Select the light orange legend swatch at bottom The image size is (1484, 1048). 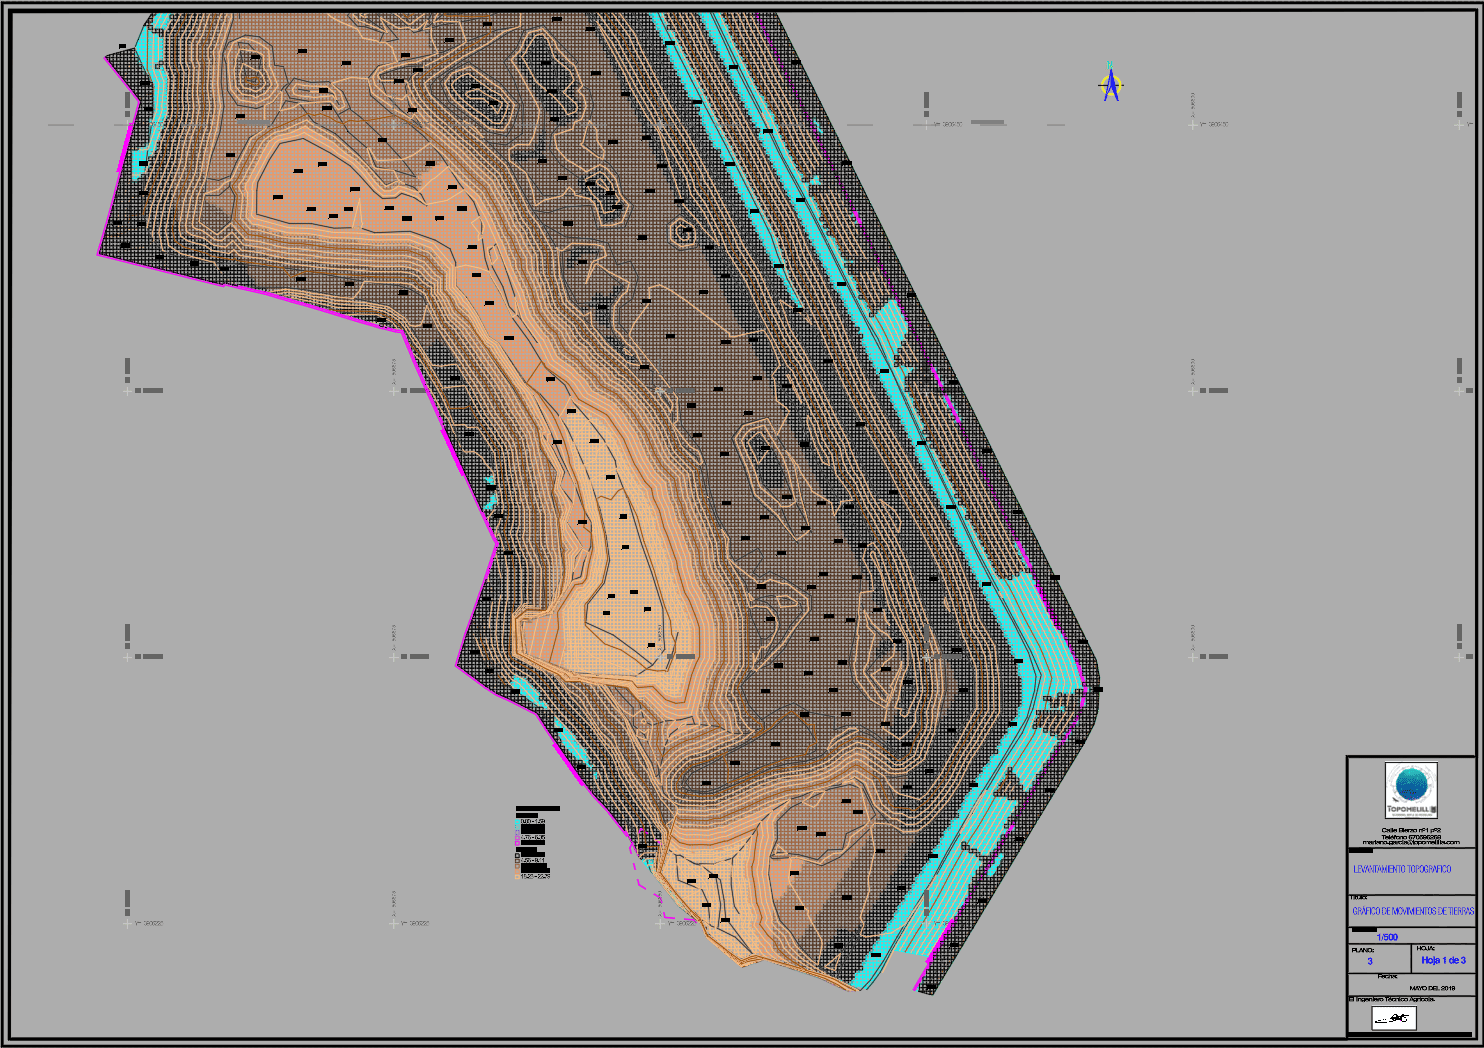[x=517, y=877]
